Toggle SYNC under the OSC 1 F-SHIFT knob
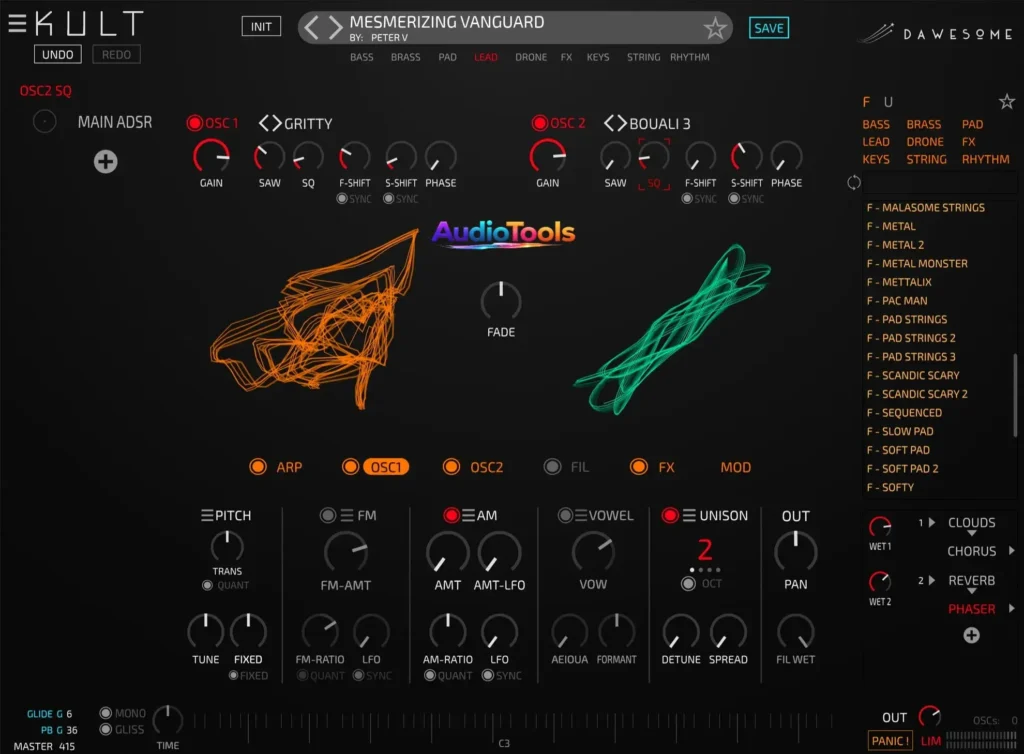 pos(341,198)
